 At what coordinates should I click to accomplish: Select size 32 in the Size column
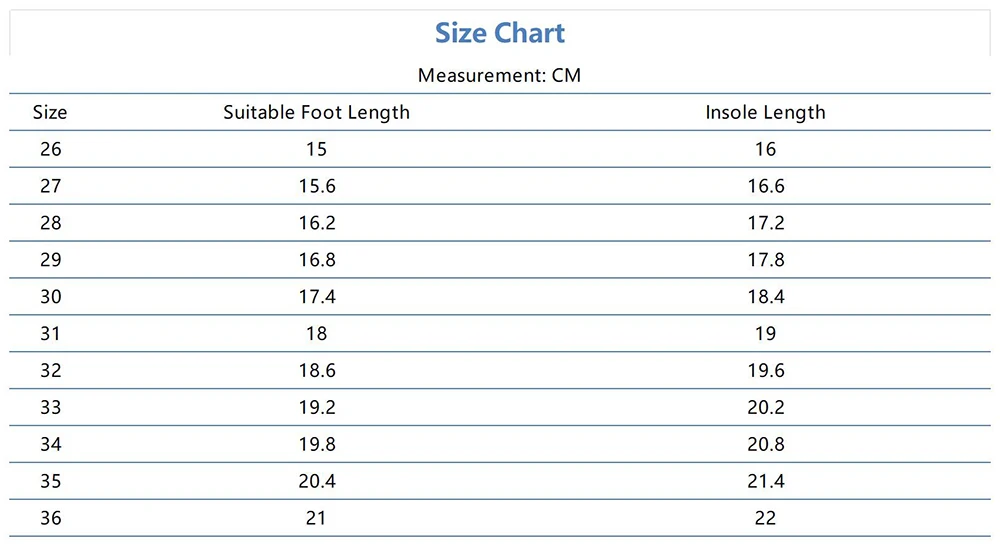50,371
